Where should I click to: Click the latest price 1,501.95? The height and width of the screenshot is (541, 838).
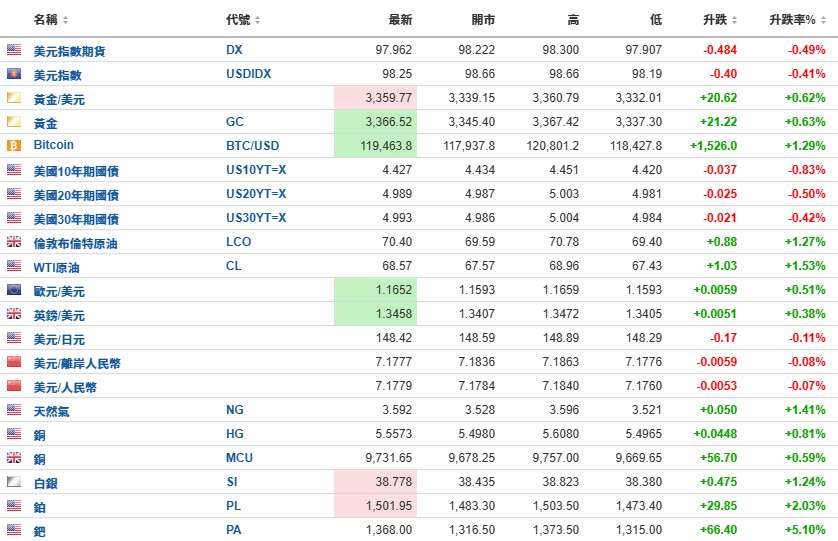(x=389, y=506)
